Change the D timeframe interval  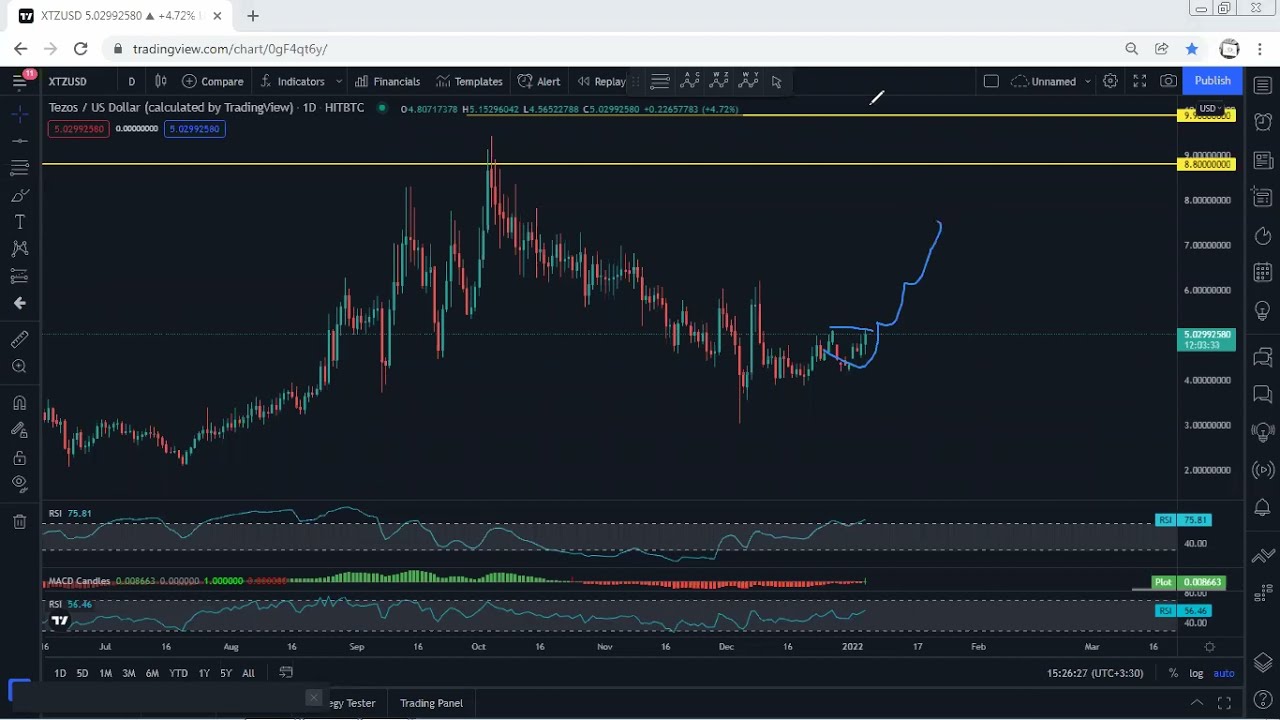point(131,81)
